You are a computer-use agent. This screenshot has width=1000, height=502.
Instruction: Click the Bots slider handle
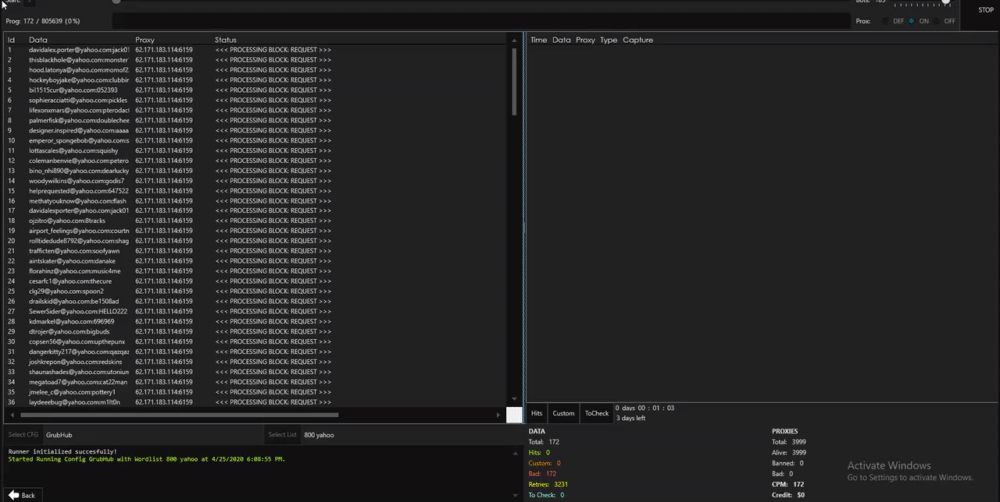click(x=946, y=2)
